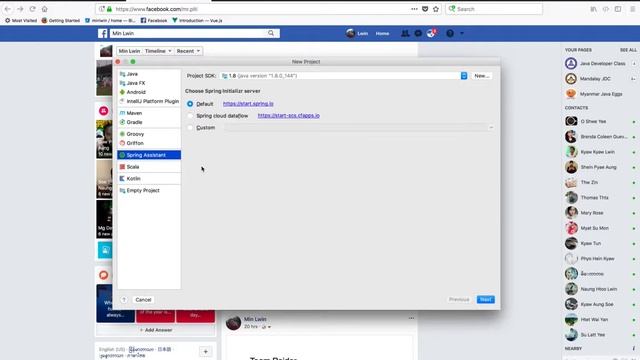Open Most Visited bookmark
The image size is (640, 360).
coord(21,20)
